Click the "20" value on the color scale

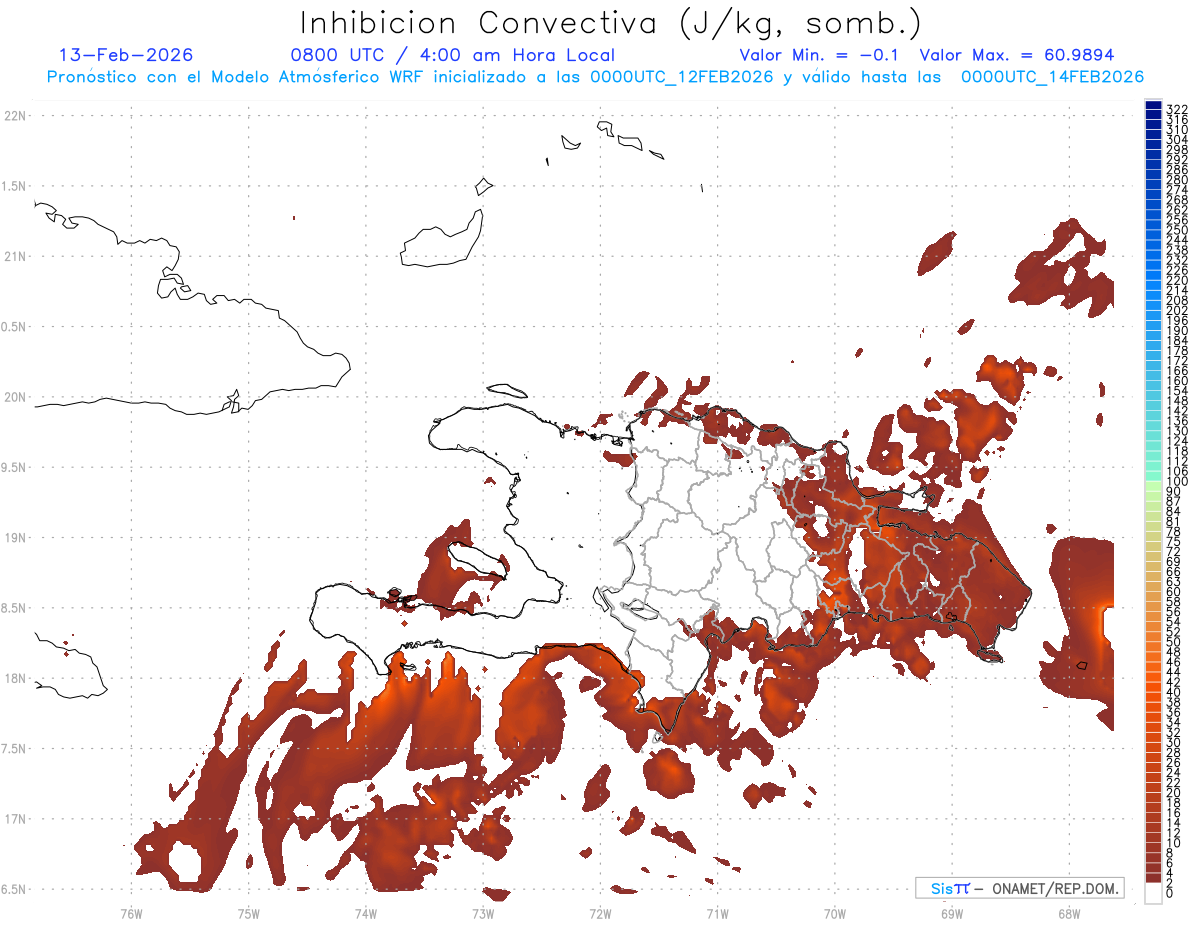point(1174,792)
